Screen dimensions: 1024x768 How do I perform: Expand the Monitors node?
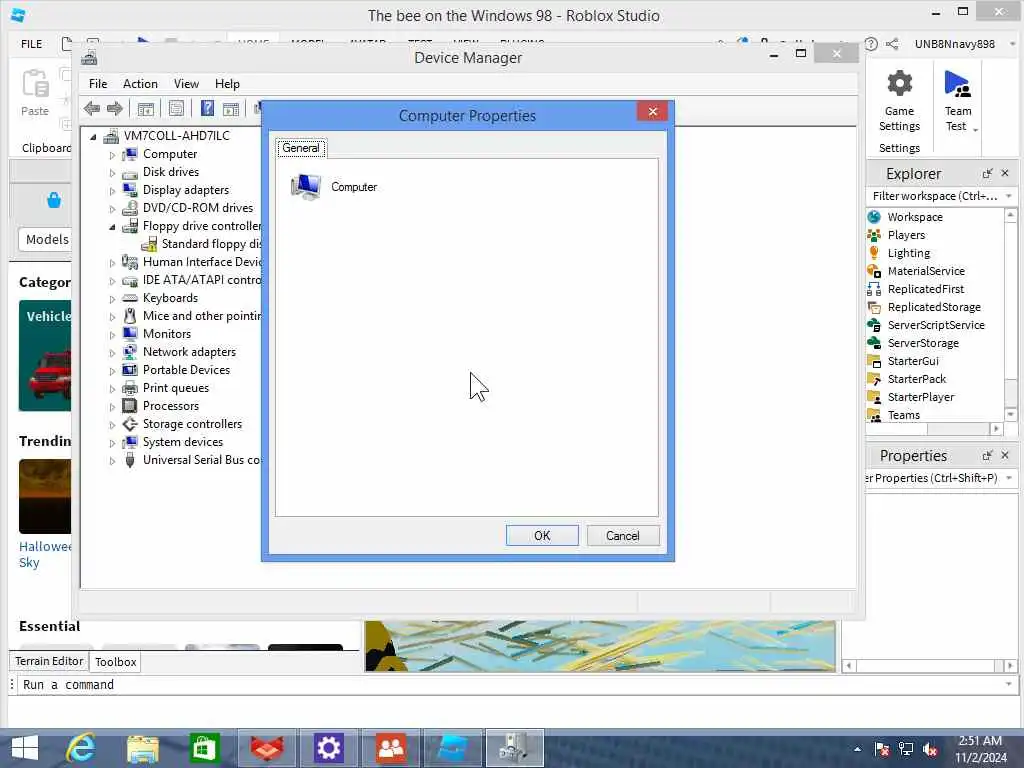pos(112,335)
